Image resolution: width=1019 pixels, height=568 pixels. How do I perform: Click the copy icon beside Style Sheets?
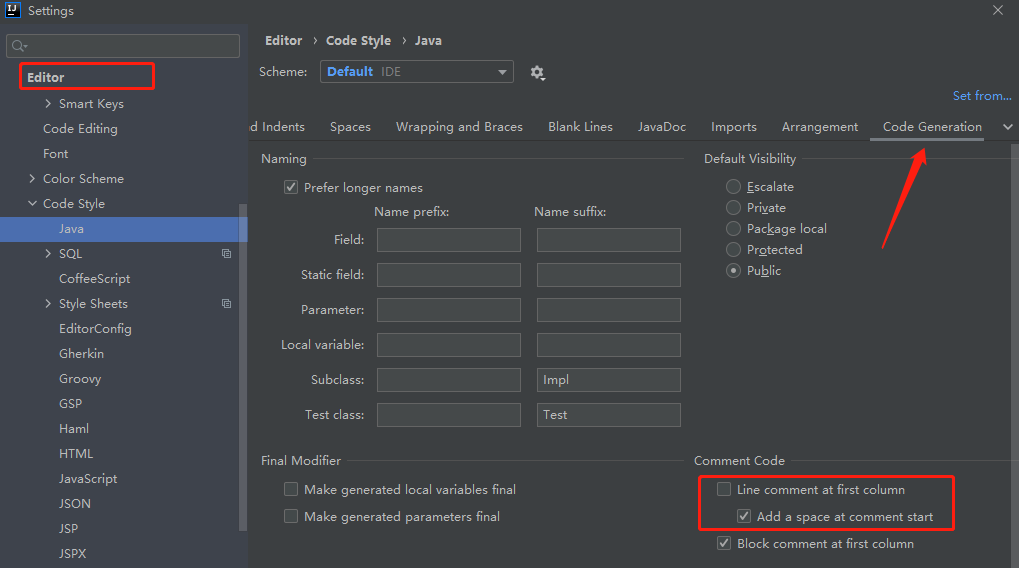pyautogui.click(x=226, y=304)
